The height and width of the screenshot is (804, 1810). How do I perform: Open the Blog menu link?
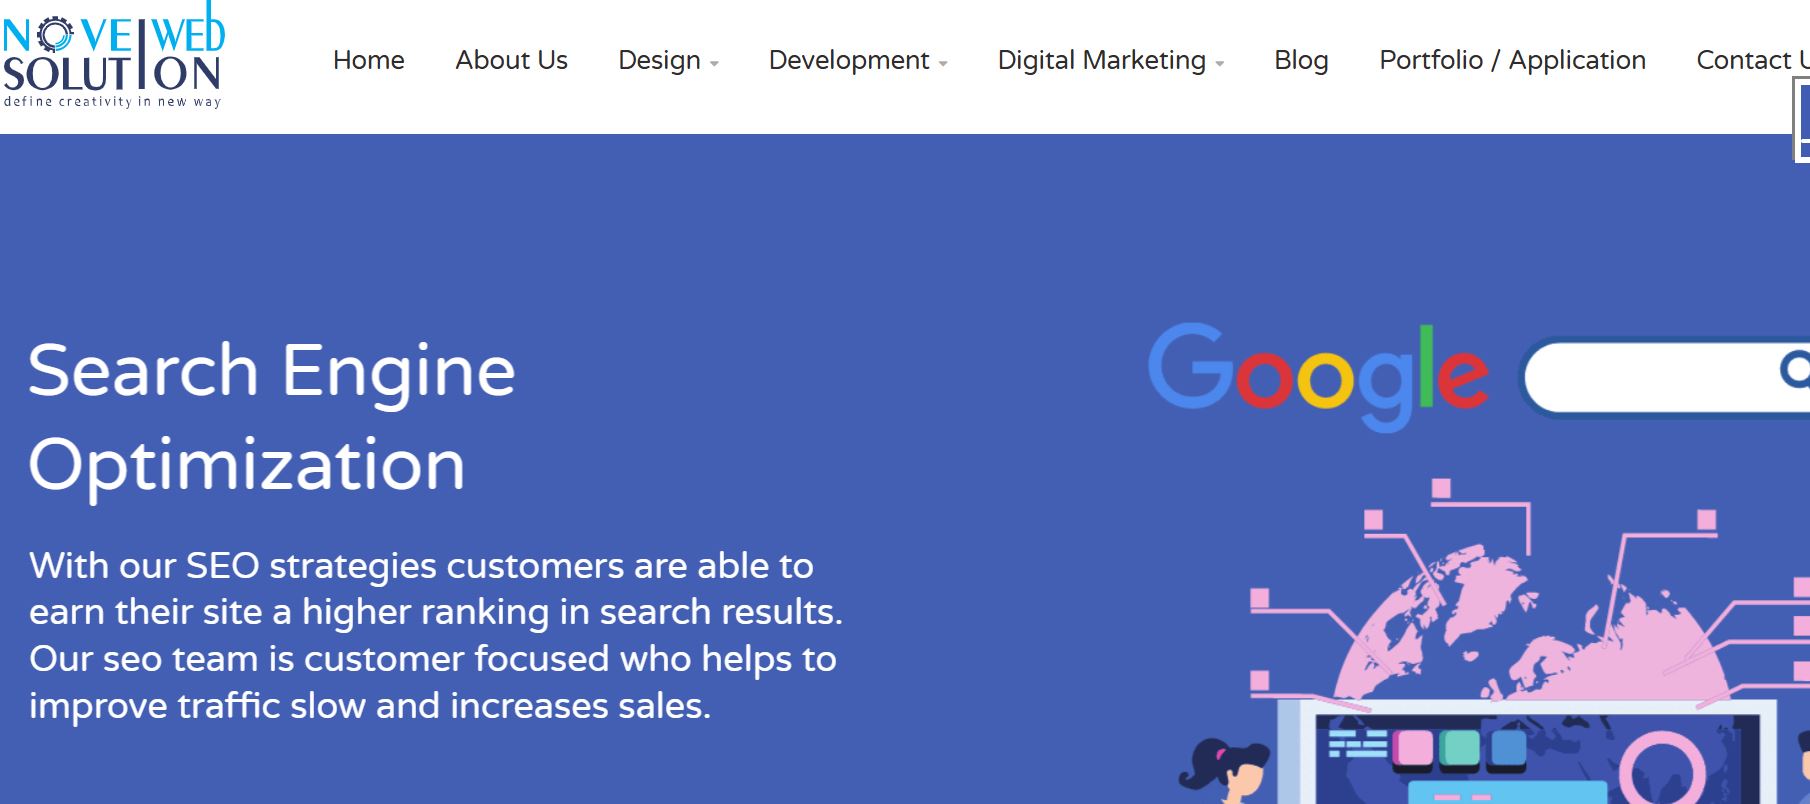click(1301, 60)
